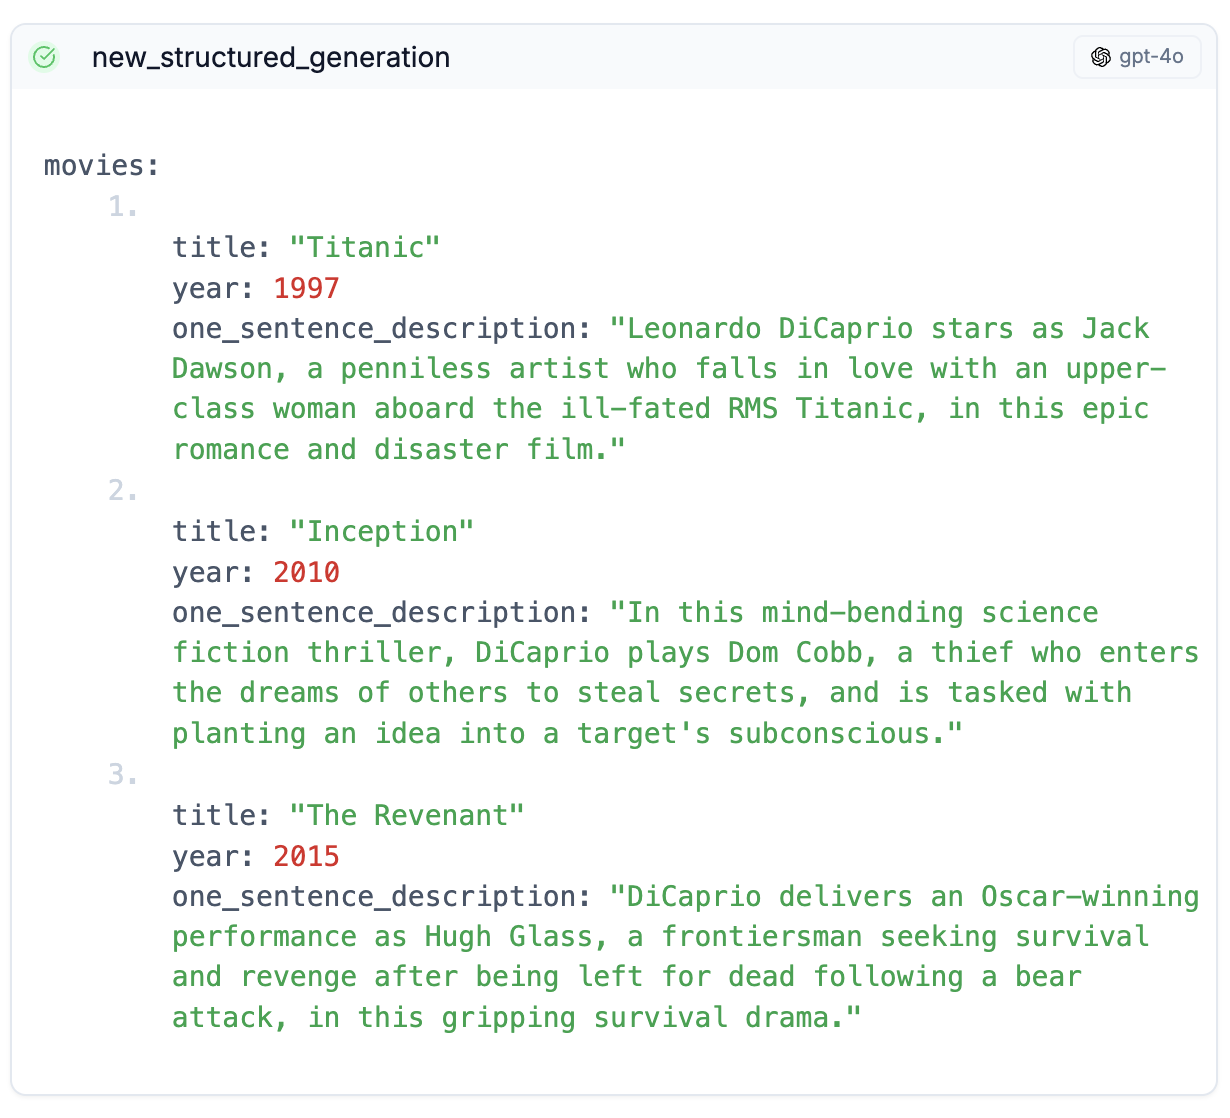1230x1118 pixels.
Task: Open the gpt-4o model badge
Action: 1137,57
